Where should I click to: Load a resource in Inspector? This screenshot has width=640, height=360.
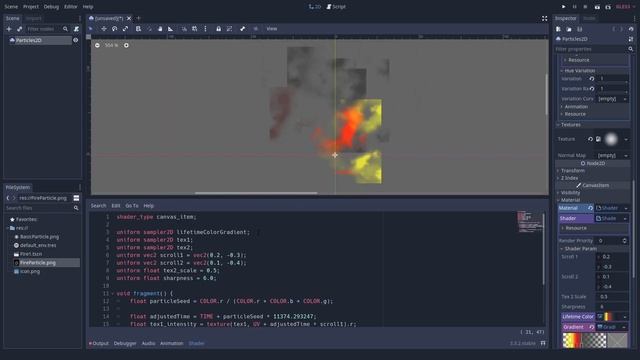[x=569, y=29]
